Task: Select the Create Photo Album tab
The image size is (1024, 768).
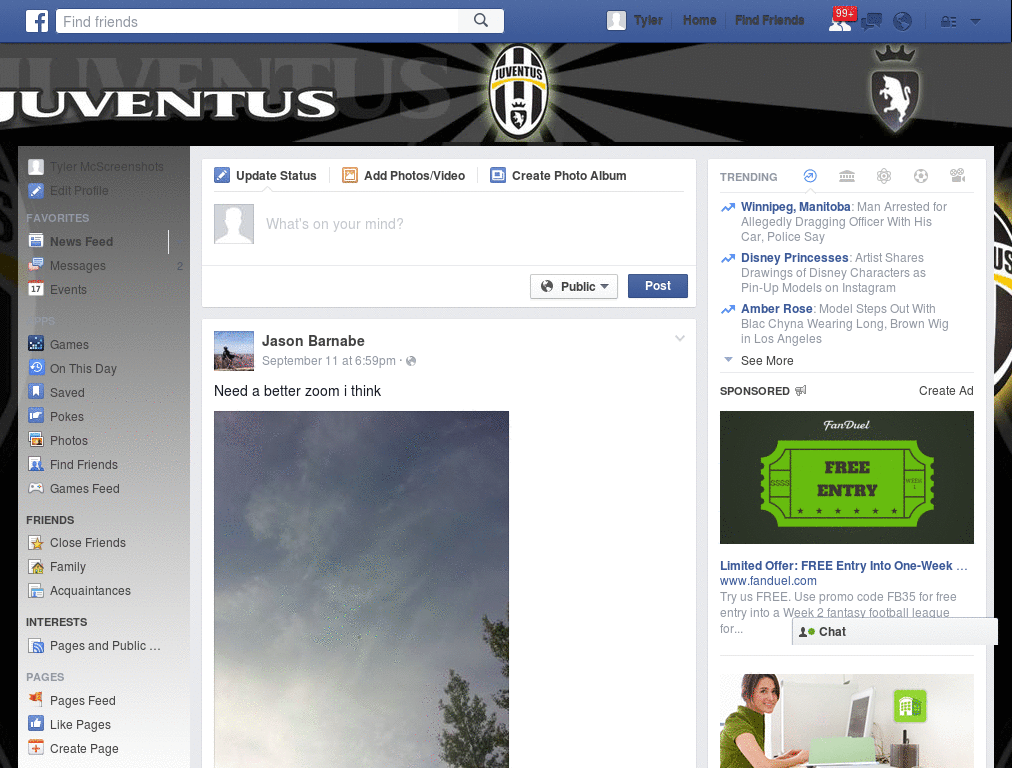Action: coord(558,175)
